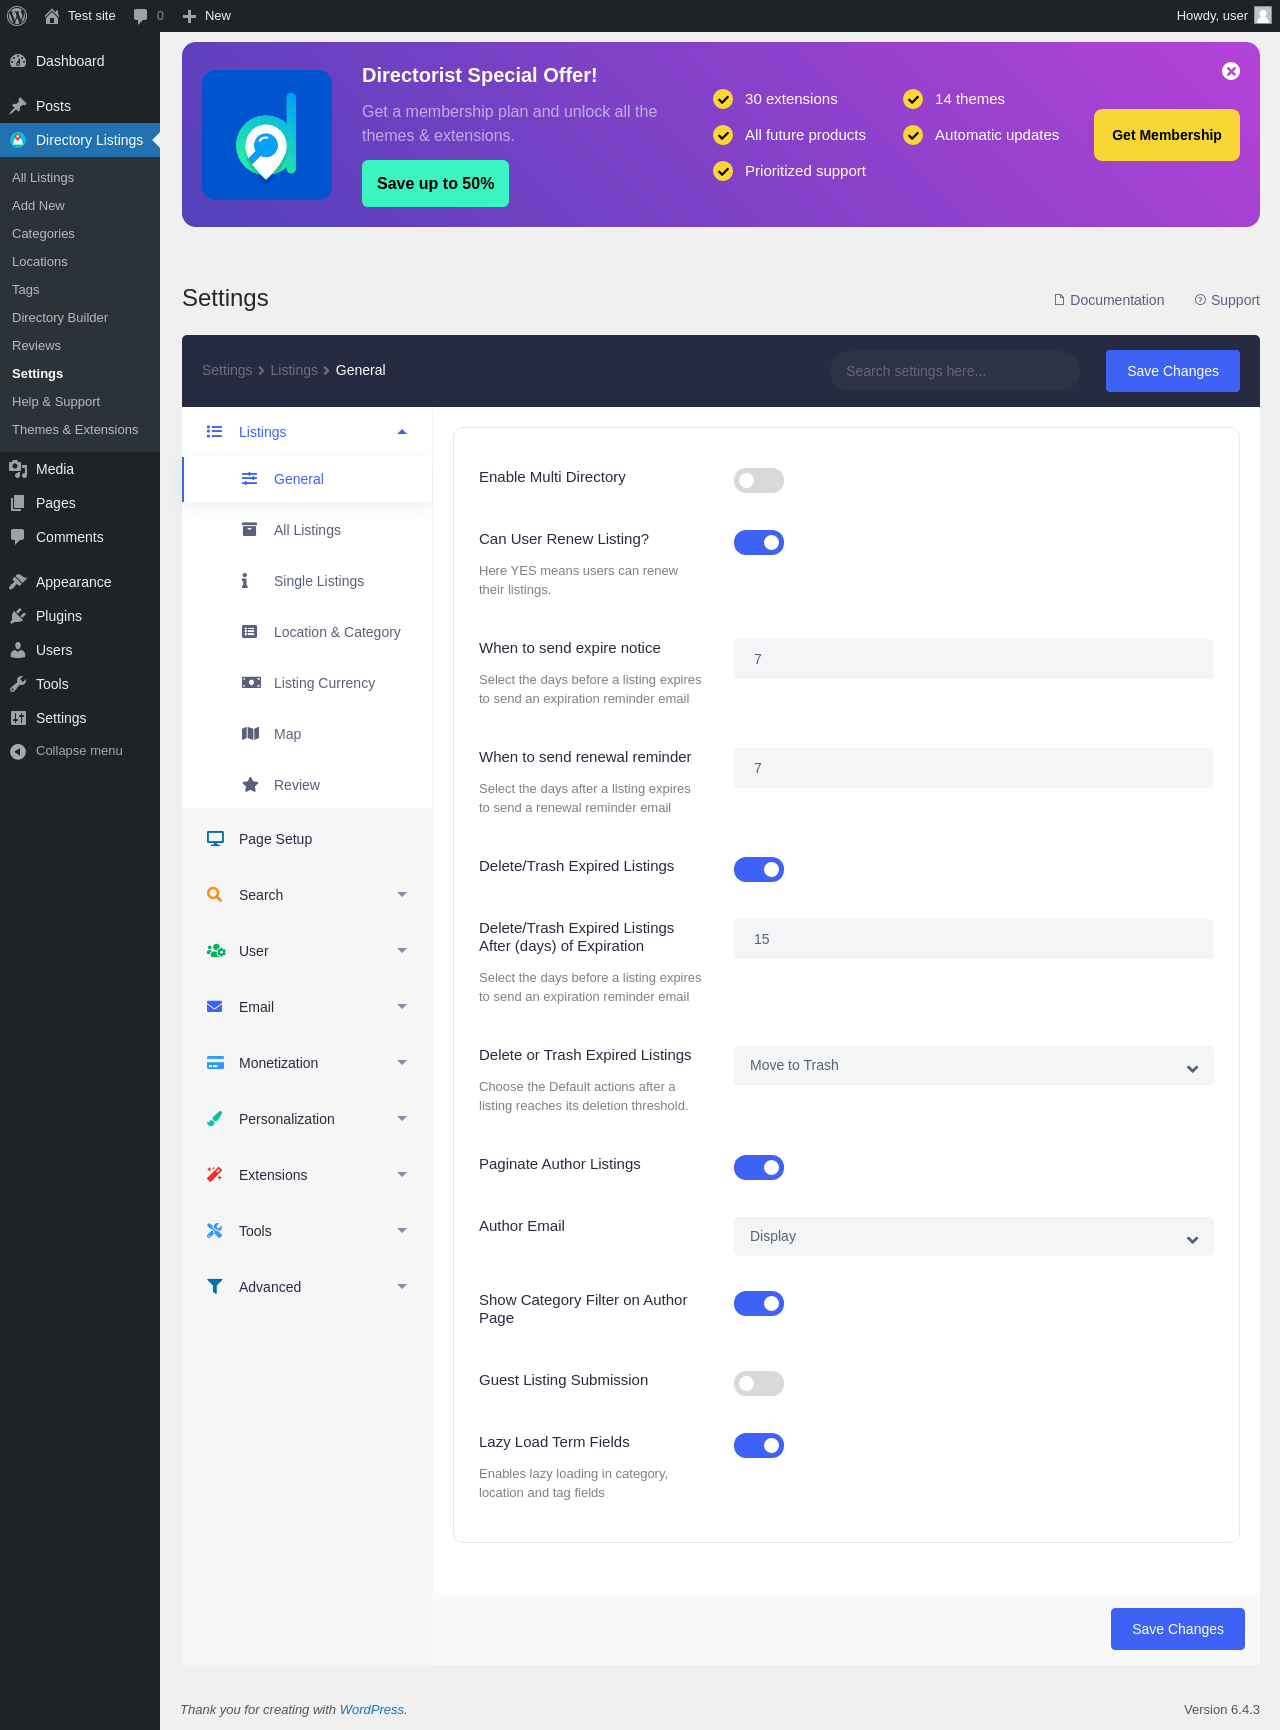Open the Support link near Settings heading
1280x1730 pixels.
coord(1227,300)
